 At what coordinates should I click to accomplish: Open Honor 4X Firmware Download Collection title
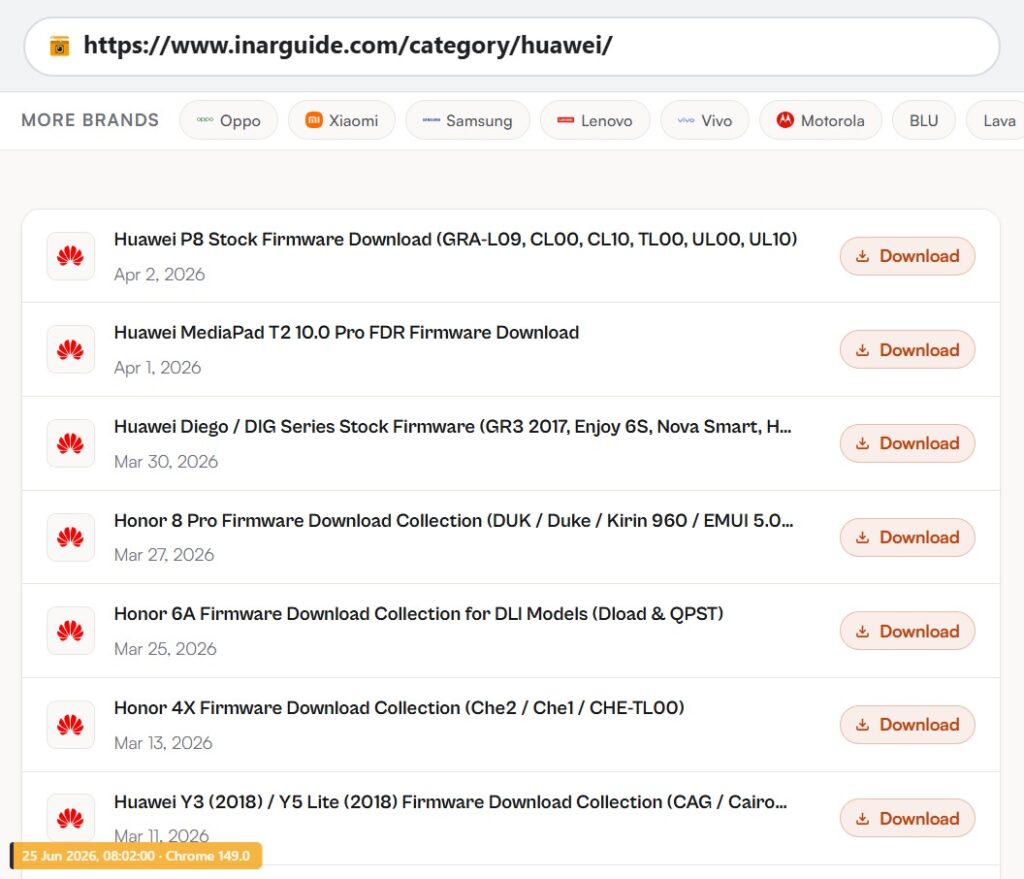(399, 708)
